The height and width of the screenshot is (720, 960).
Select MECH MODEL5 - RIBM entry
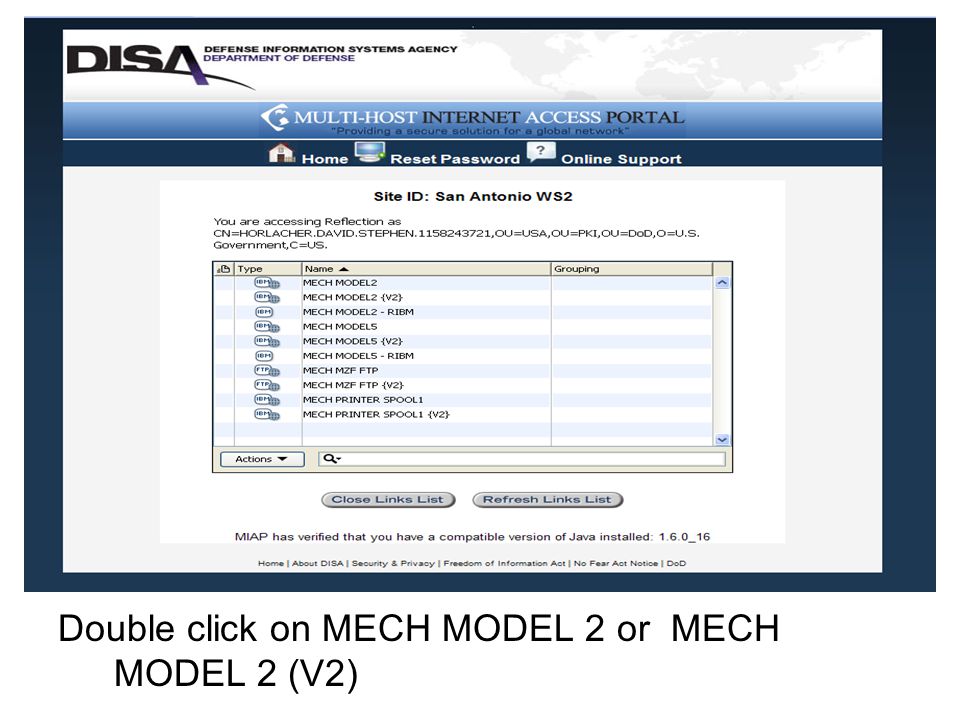pos(358,356)
